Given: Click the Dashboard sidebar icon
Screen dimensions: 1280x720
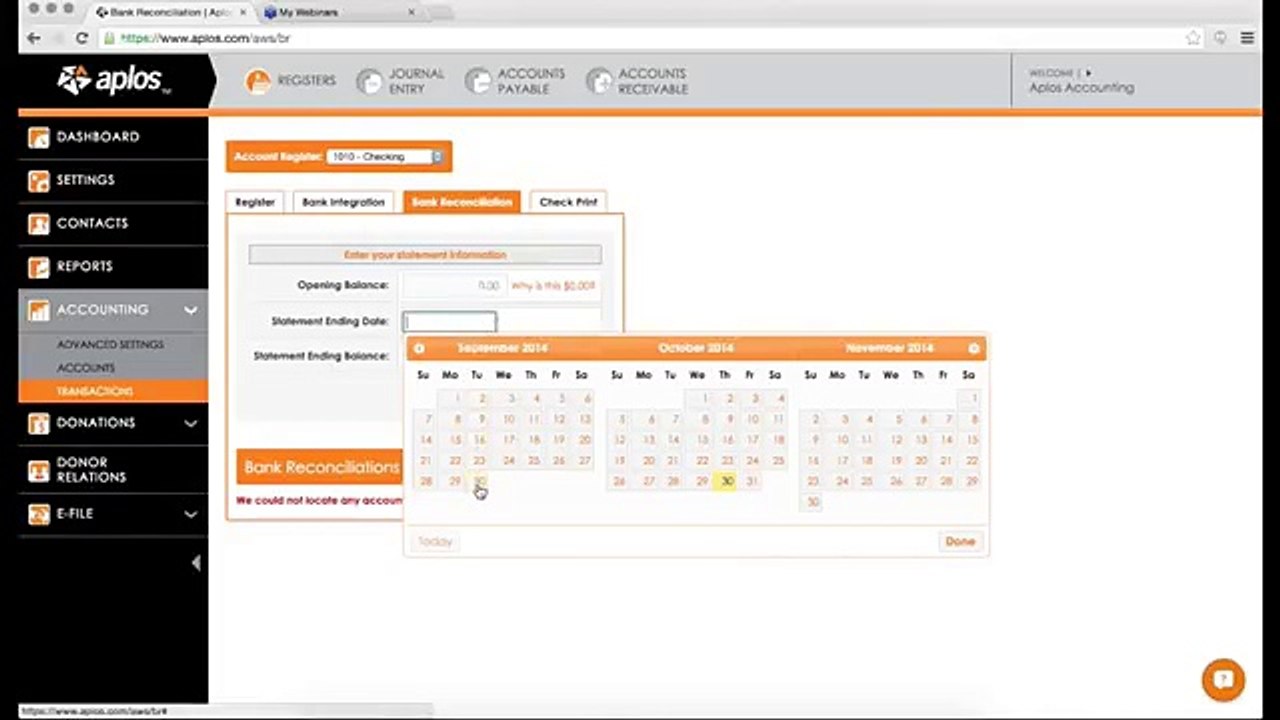Looking at the screenshot, I should (38, 137).
